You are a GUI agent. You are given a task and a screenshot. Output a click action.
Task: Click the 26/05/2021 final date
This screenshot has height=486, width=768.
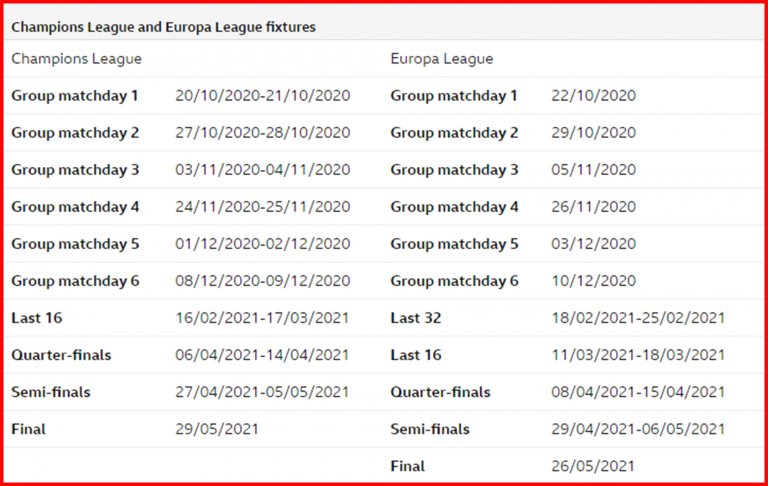tap(593, 466)
